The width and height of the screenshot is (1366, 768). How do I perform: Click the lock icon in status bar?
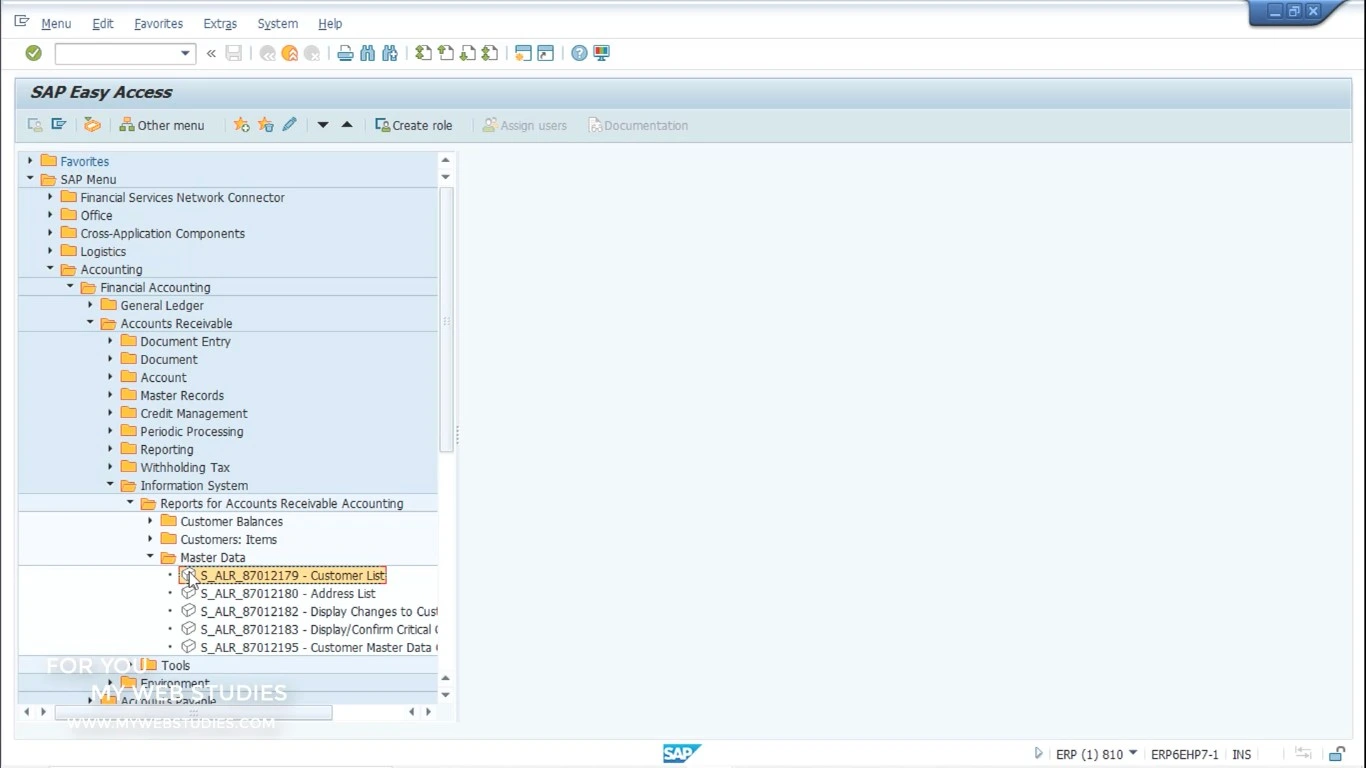[x=1337, y=754]
